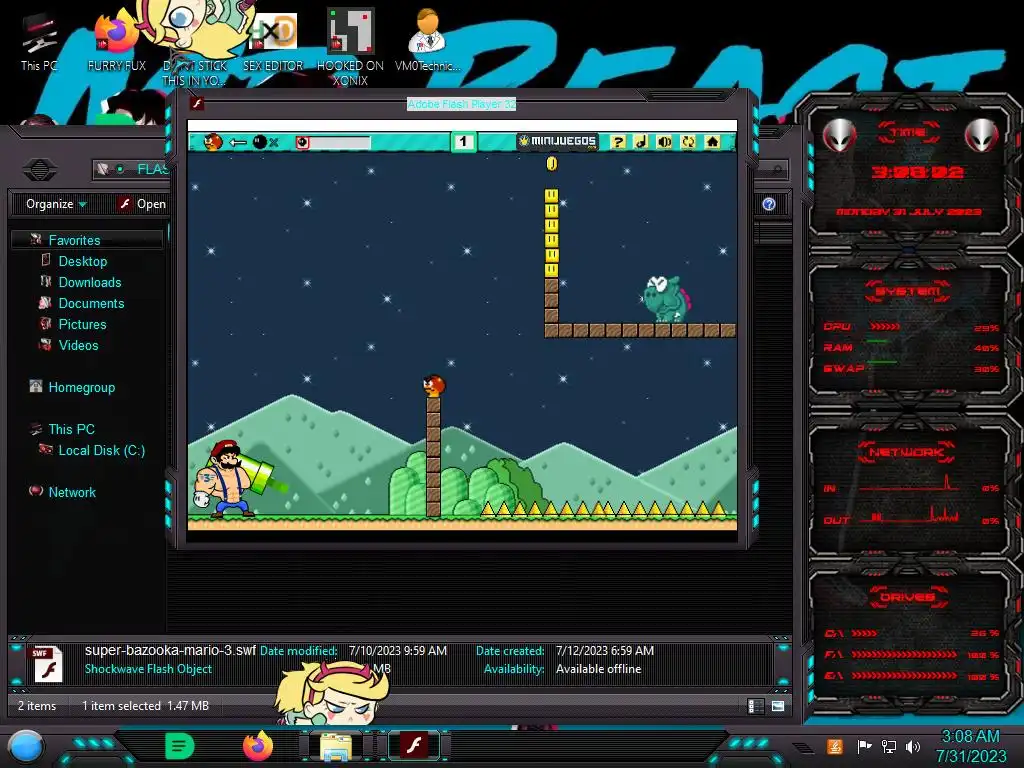The height and width of the screenshot is (768, 1024).
Task: Click the SYSTEM widget header
Action: click(x=908, y=291)
